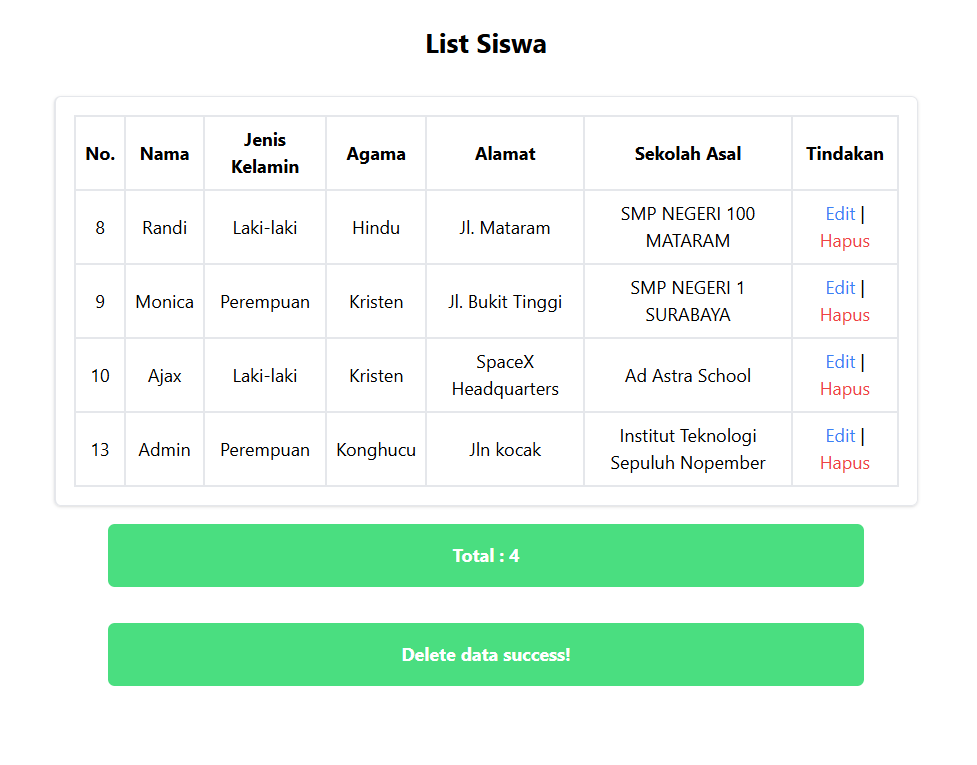Click the Sekolah Asal column header
977x765 pixels.
coord(688,153)
